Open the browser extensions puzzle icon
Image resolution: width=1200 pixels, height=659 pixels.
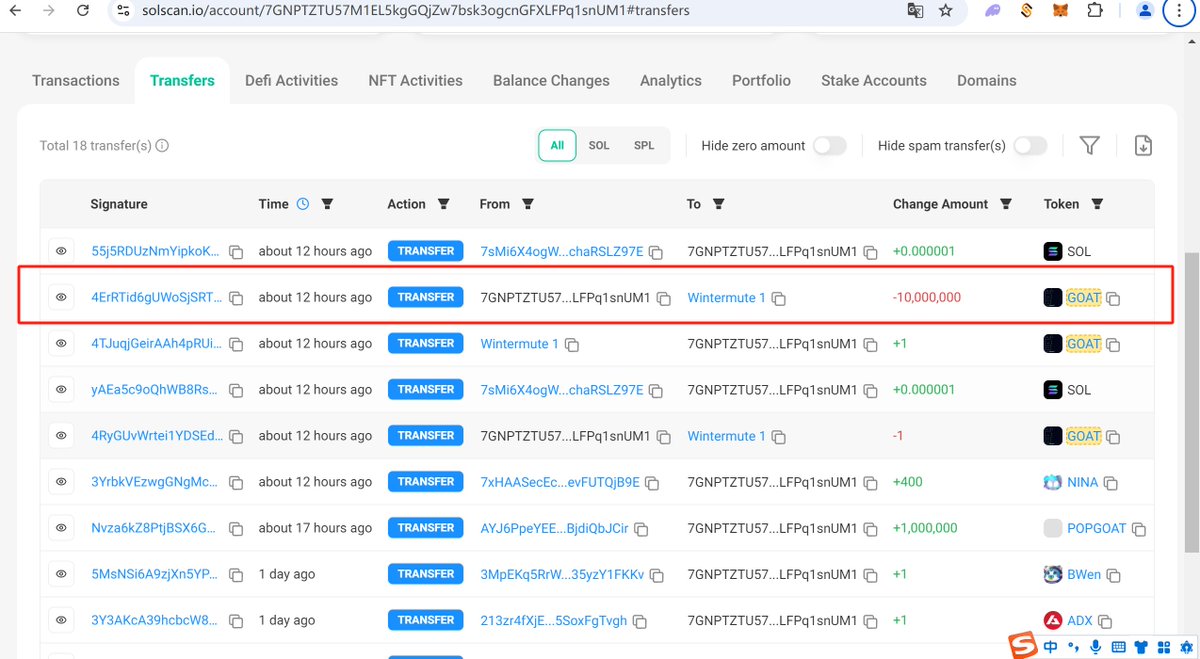pos(1094,10)
